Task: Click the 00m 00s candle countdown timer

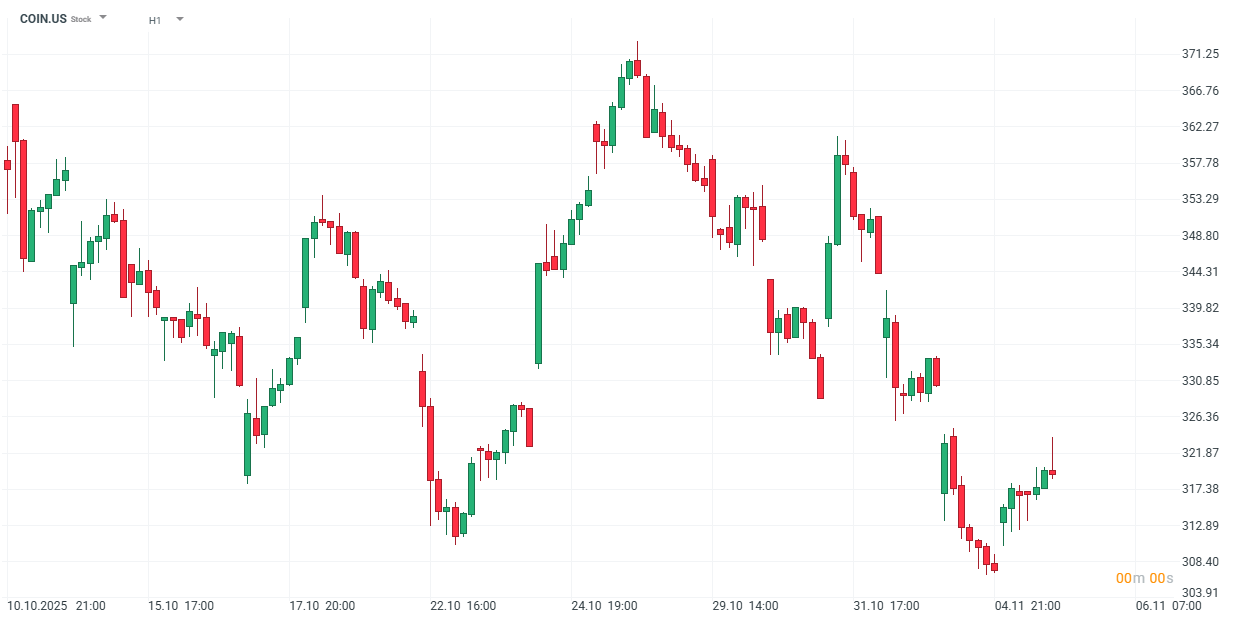Action: coord(1144,579)
